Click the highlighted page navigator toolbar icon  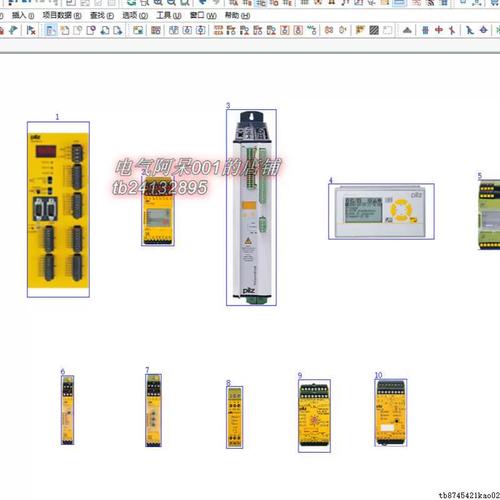(51, 30)
